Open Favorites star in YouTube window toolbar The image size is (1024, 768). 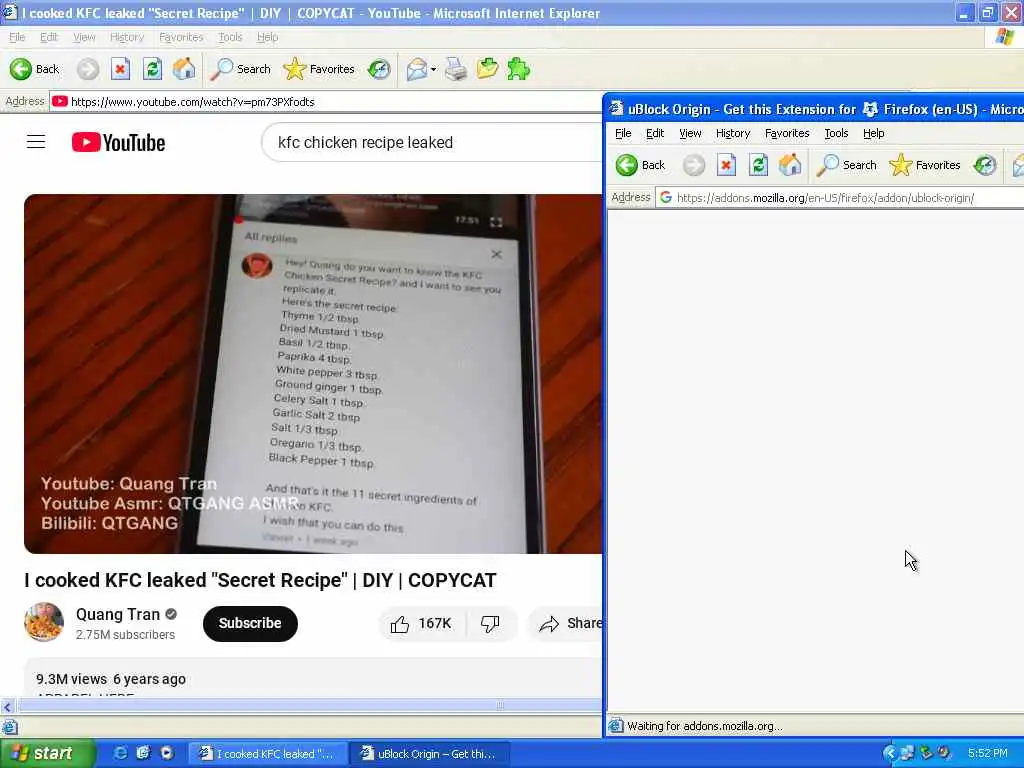pos(295,69)
